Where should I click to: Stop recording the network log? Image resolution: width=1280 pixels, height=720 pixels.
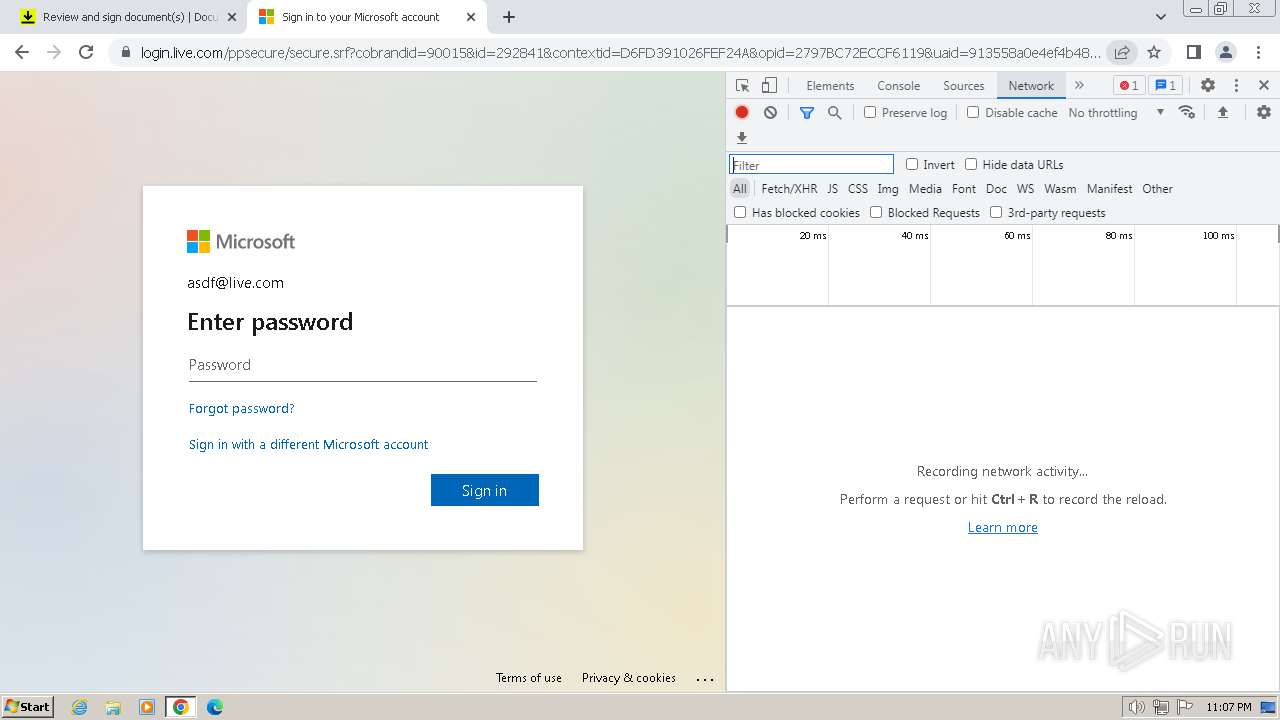coord(742,113)
